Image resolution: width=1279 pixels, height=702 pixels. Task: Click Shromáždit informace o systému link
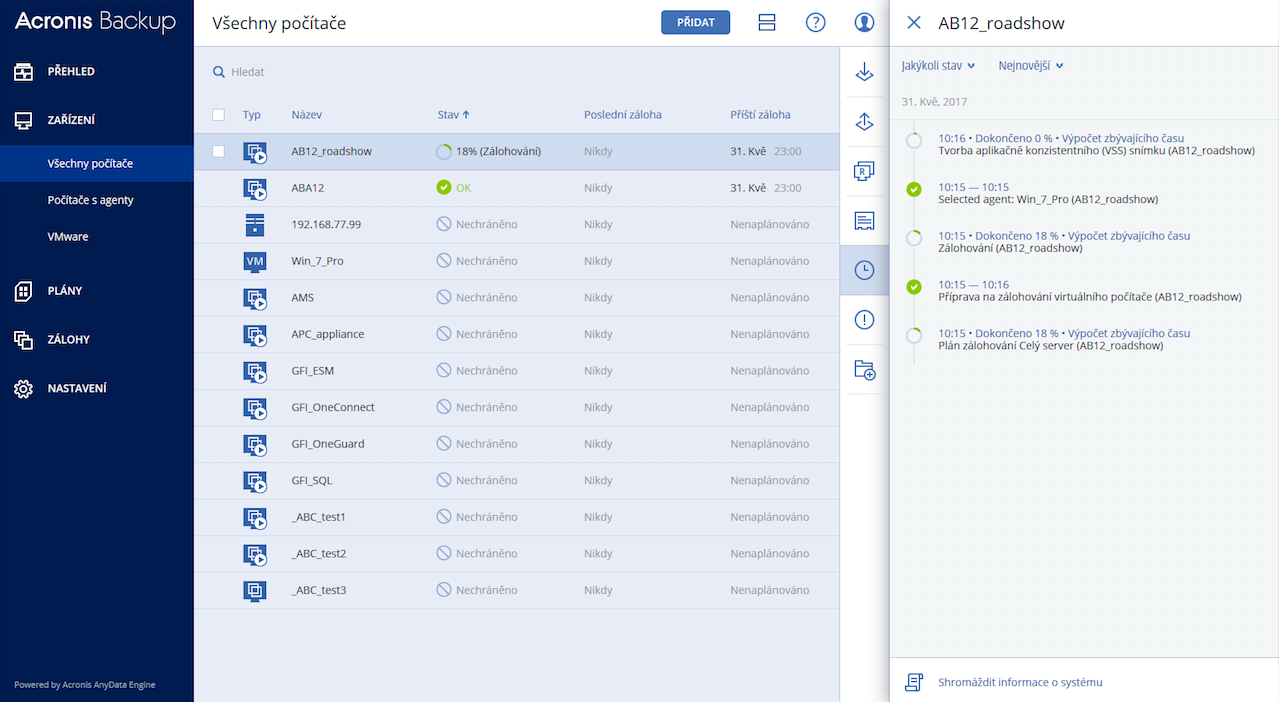click(x=1020, y=682)
